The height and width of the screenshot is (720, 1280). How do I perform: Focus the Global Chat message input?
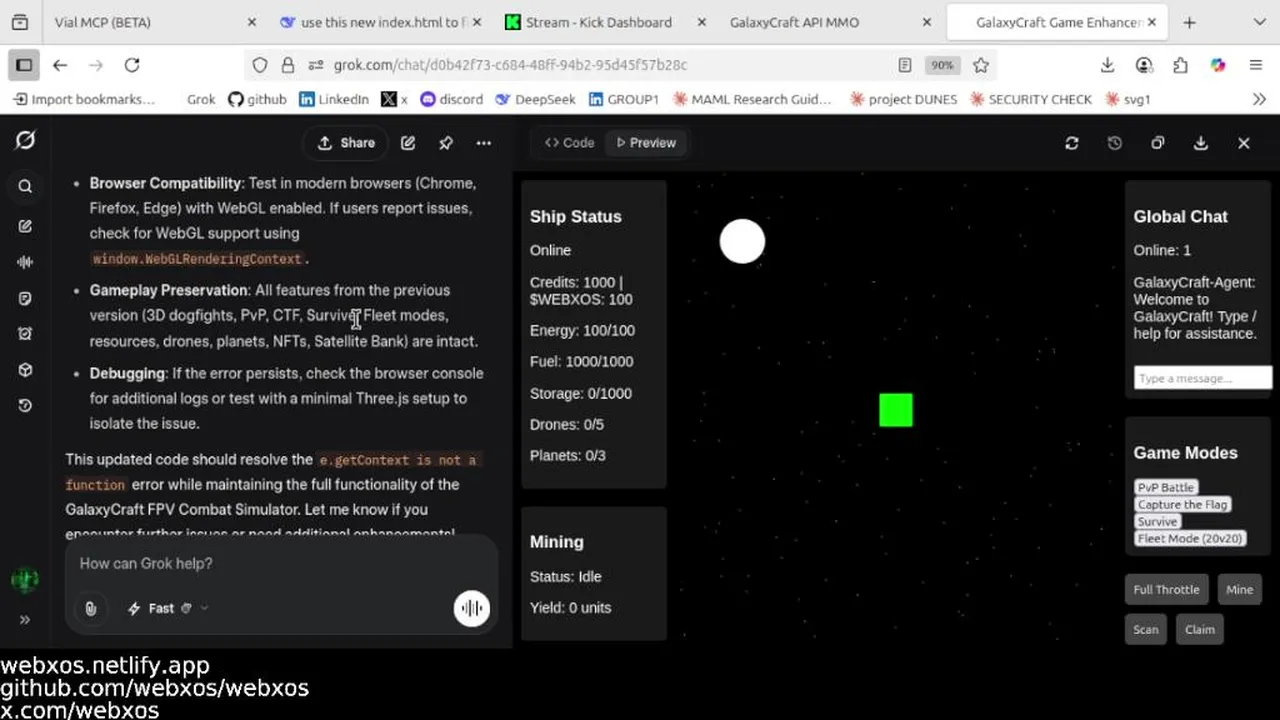(1202, 378)
